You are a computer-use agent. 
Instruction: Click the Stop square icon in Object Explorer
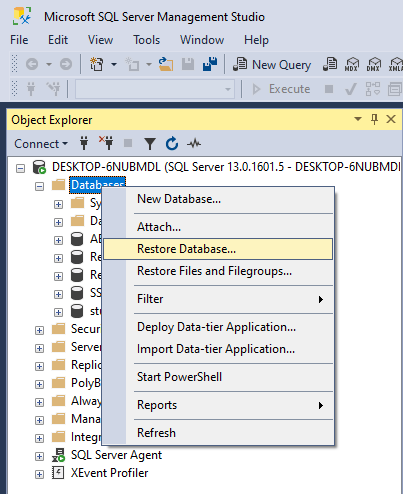click(128, 143)
